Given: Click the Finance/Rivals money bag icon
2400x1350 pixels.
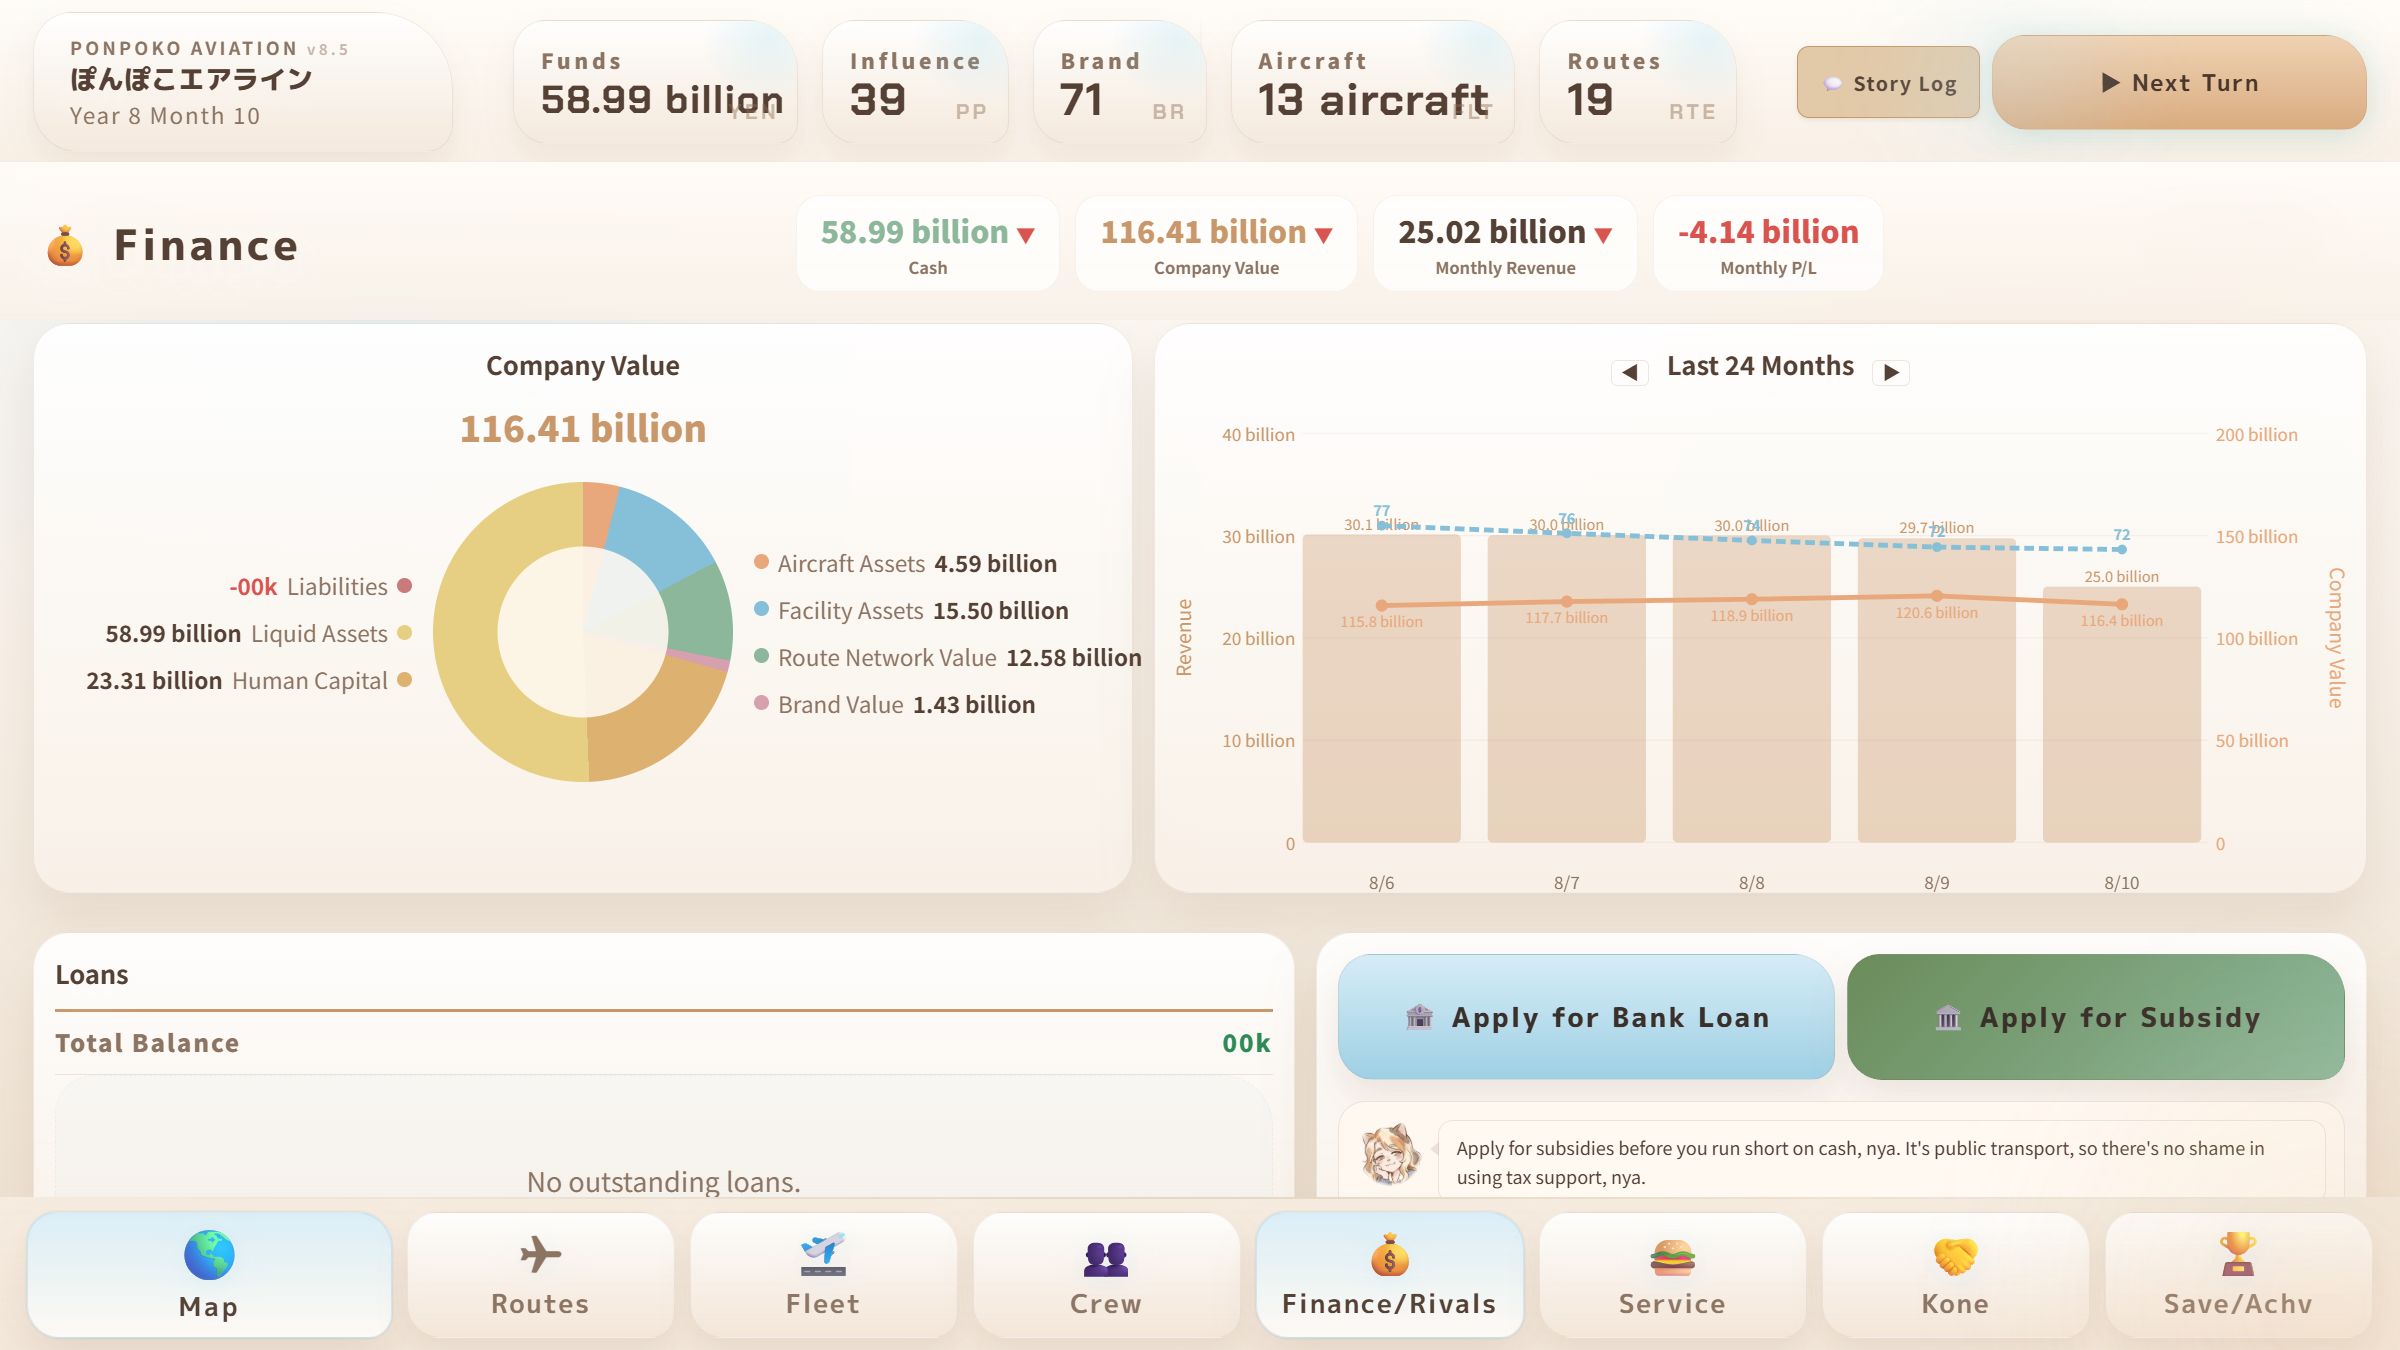Looking at the screenshot, I should 1389,1255.
